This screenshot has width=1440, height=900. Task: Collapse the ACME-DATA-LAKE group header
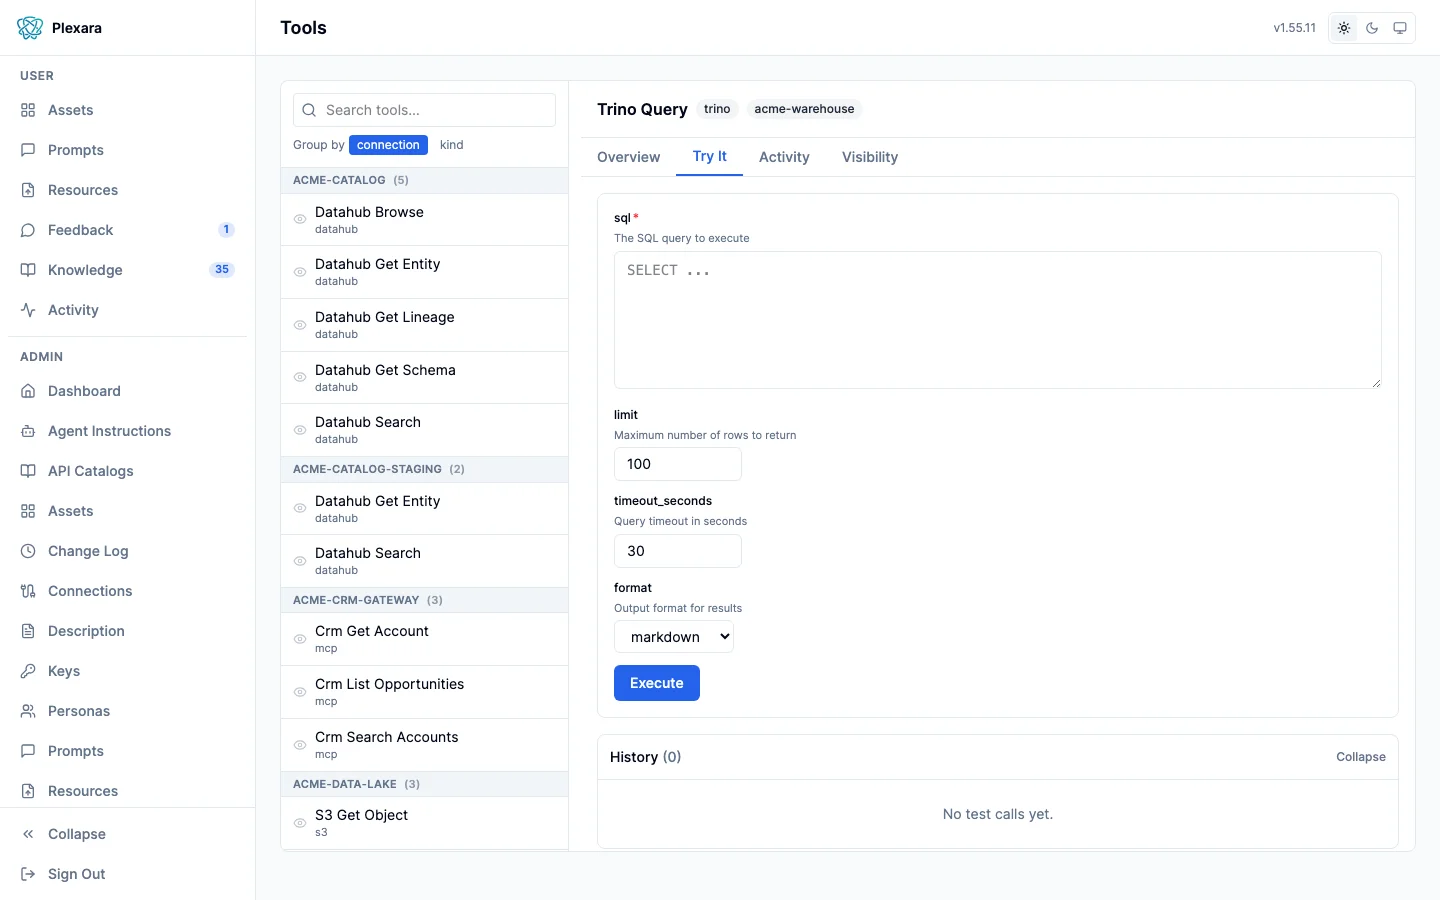(424, 784)
